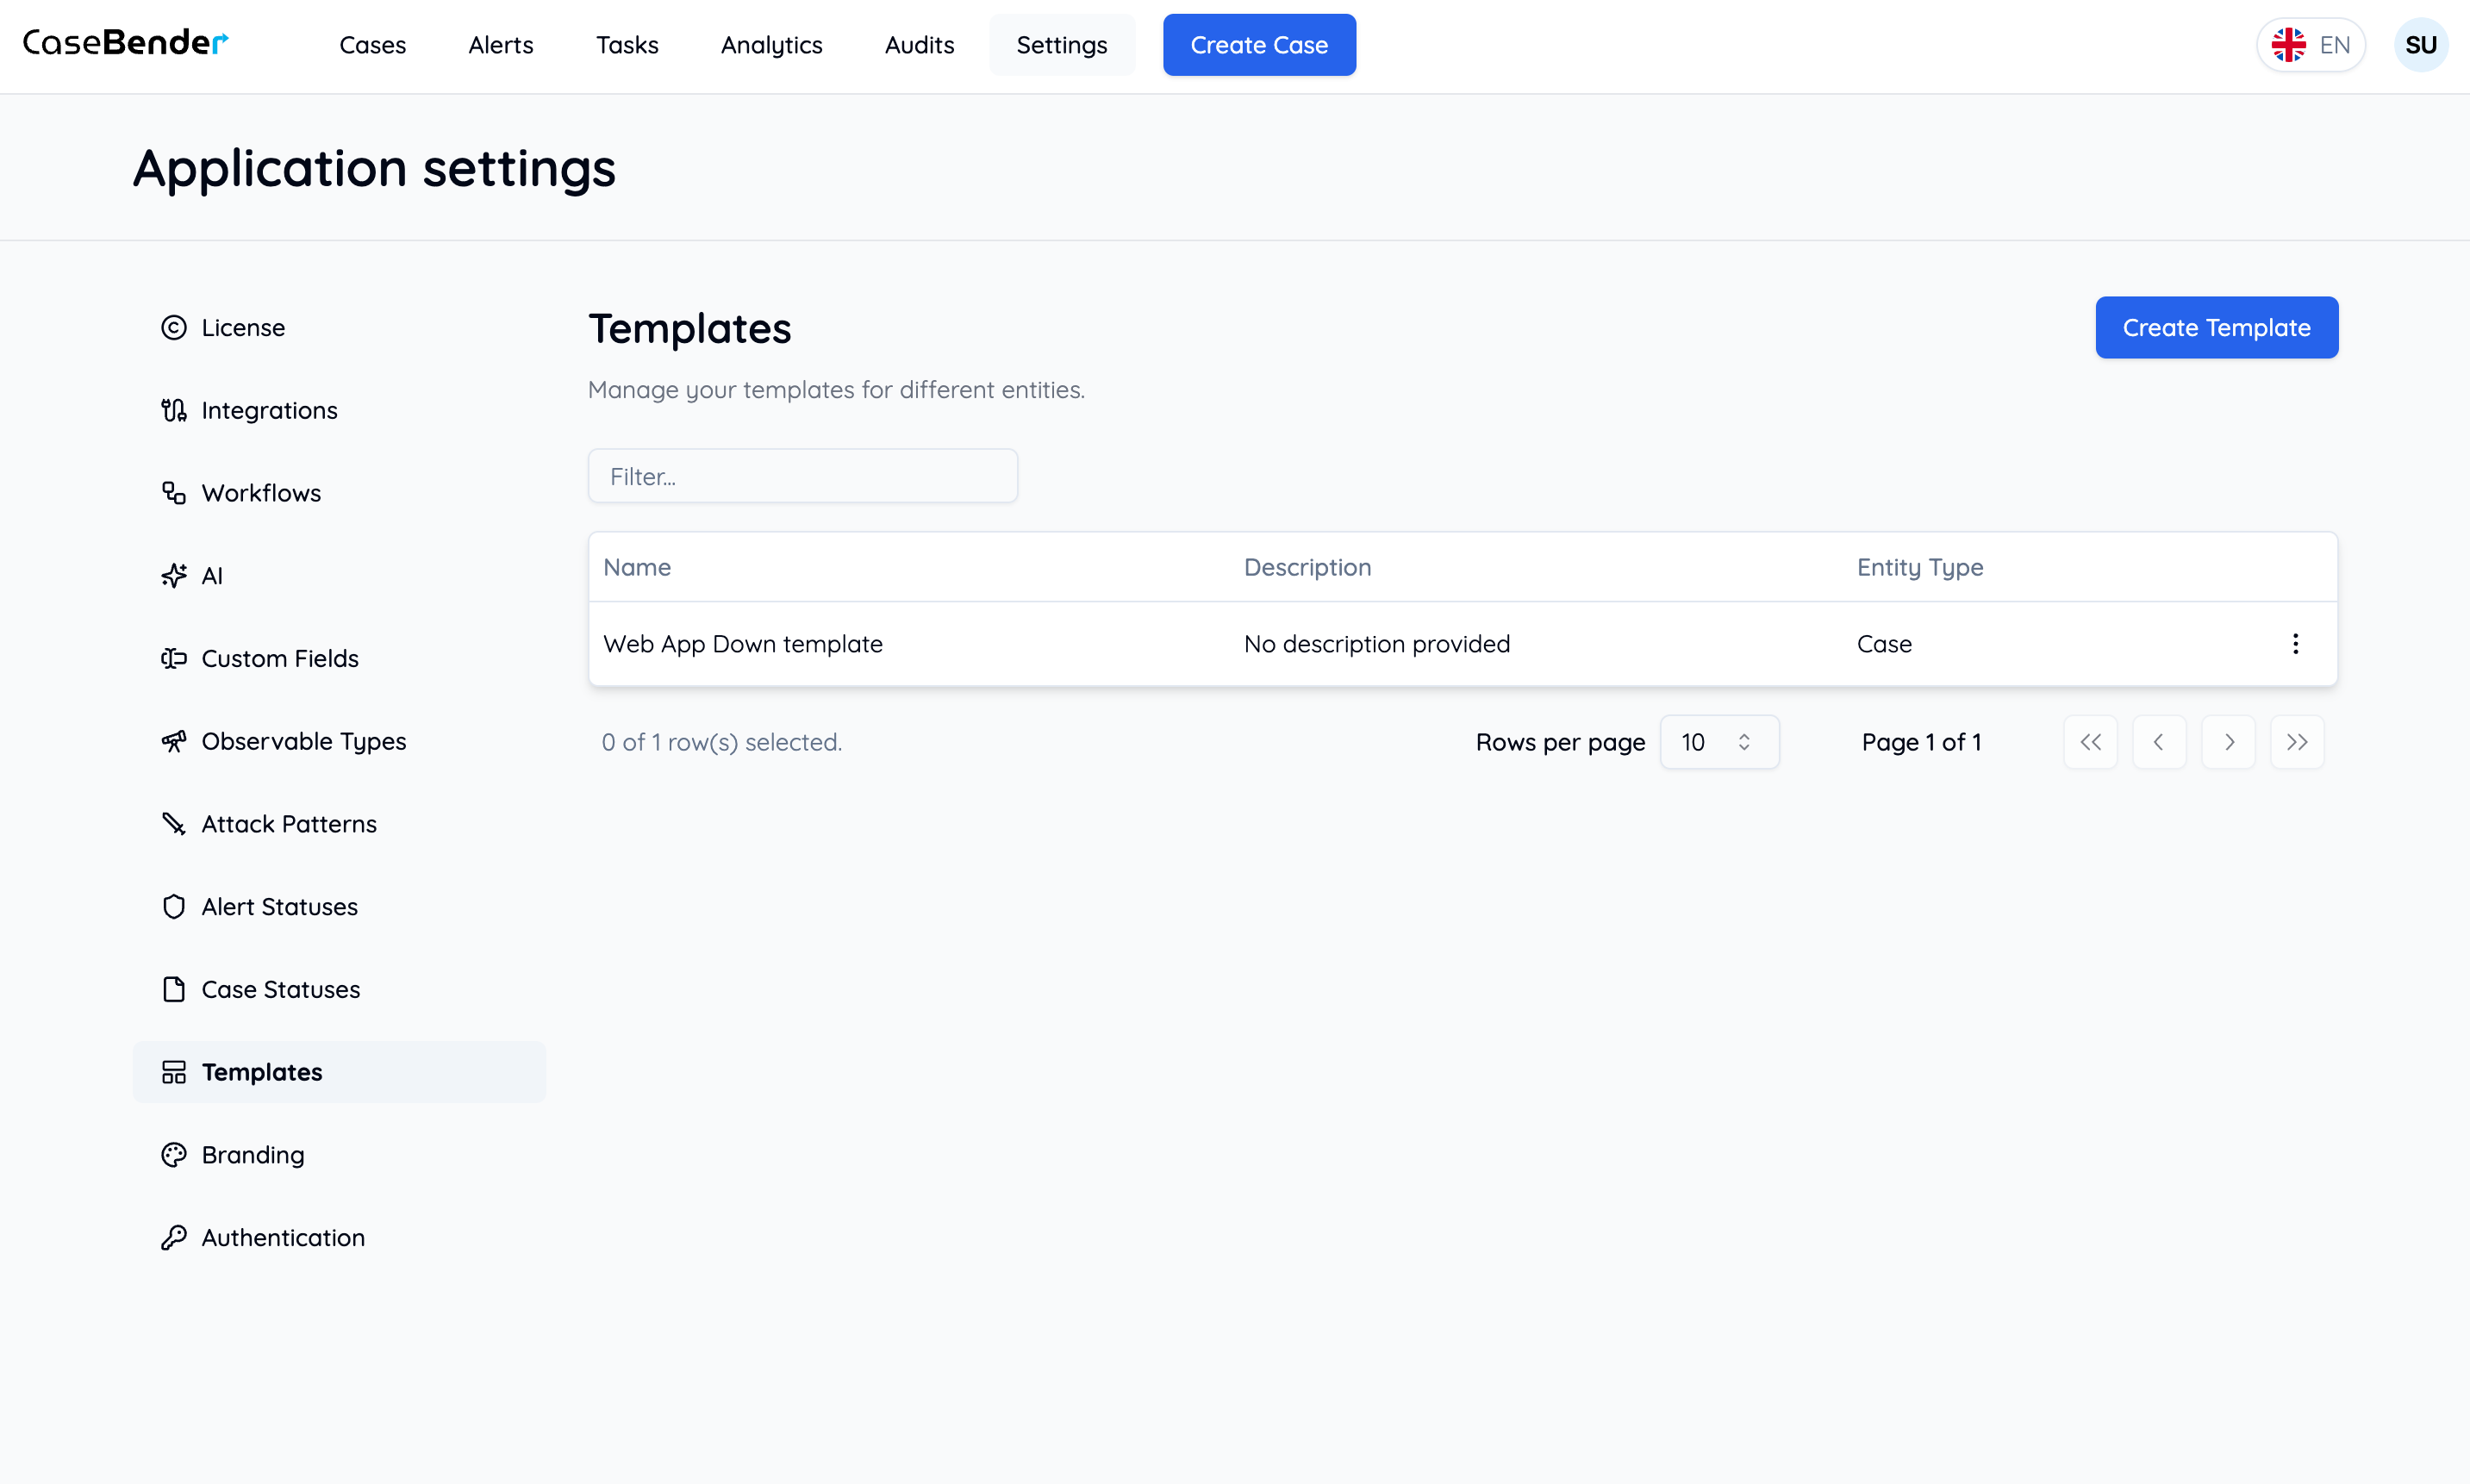Jump to the last page with double-chevron control
Screen dimensions: 2470x1484
pos(2297,742)
